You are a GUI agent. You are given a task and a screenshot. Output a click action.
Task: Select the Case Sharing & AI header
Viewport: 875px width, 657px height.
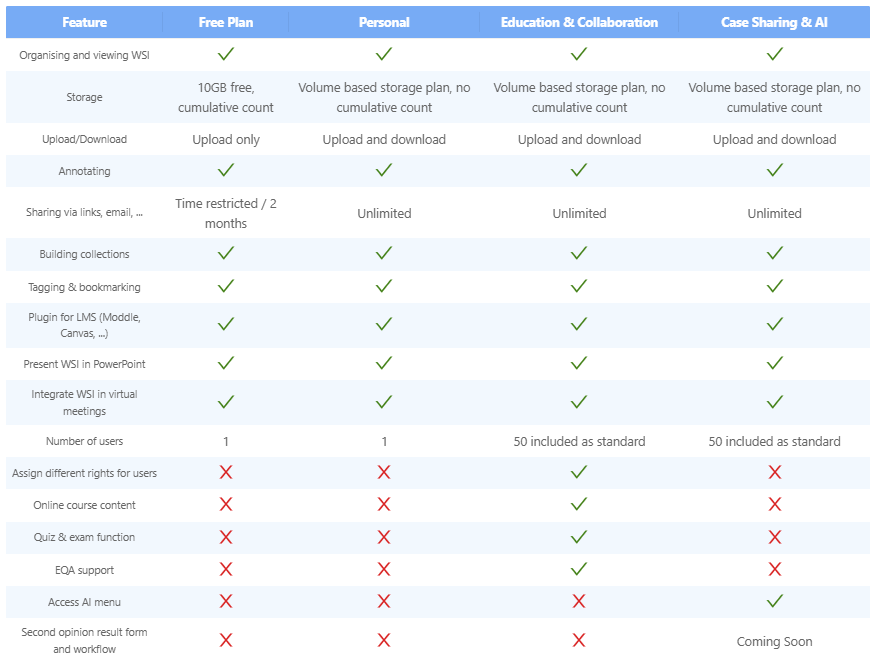[x=774, y=22]
